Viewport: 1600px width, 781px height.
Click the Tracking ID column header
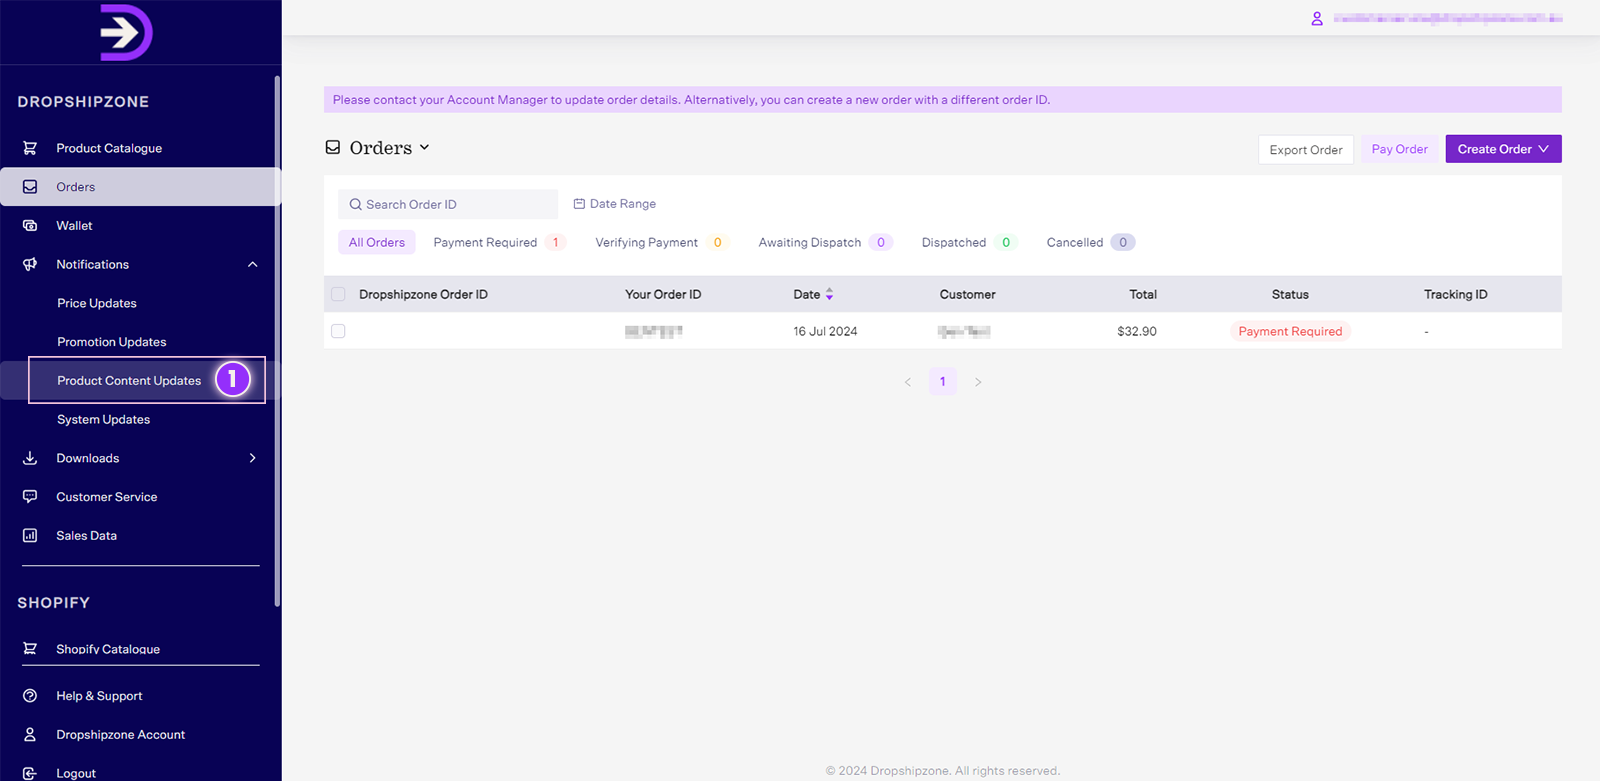pos(1456,294)
